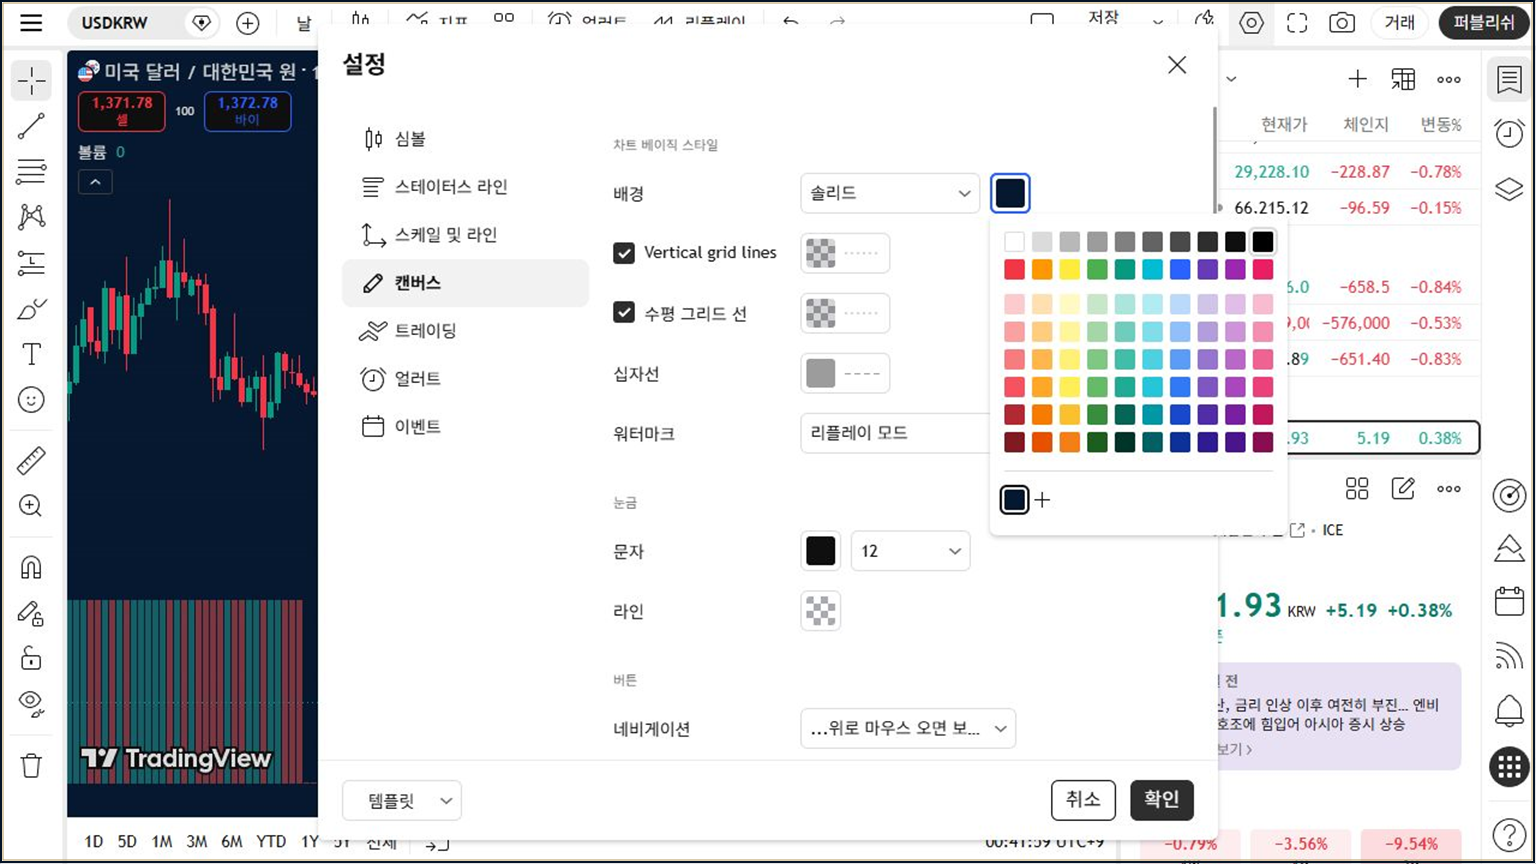This screenshot has width=1536, height=864.
Task: Collapse the indicator legend chevron
Action: pyautogui.click(x=95, y=182)
